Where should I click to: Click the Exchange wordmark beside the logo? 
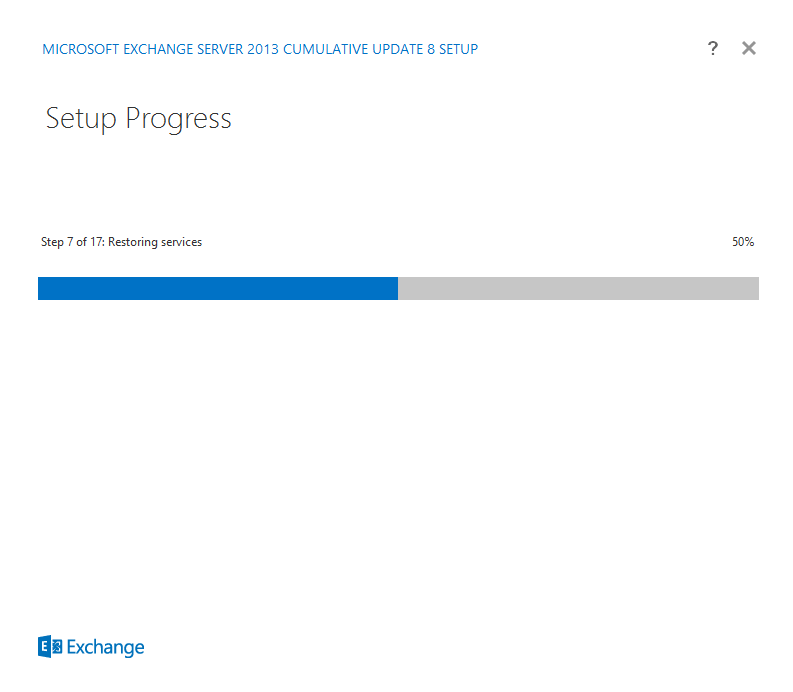[105, 648]
